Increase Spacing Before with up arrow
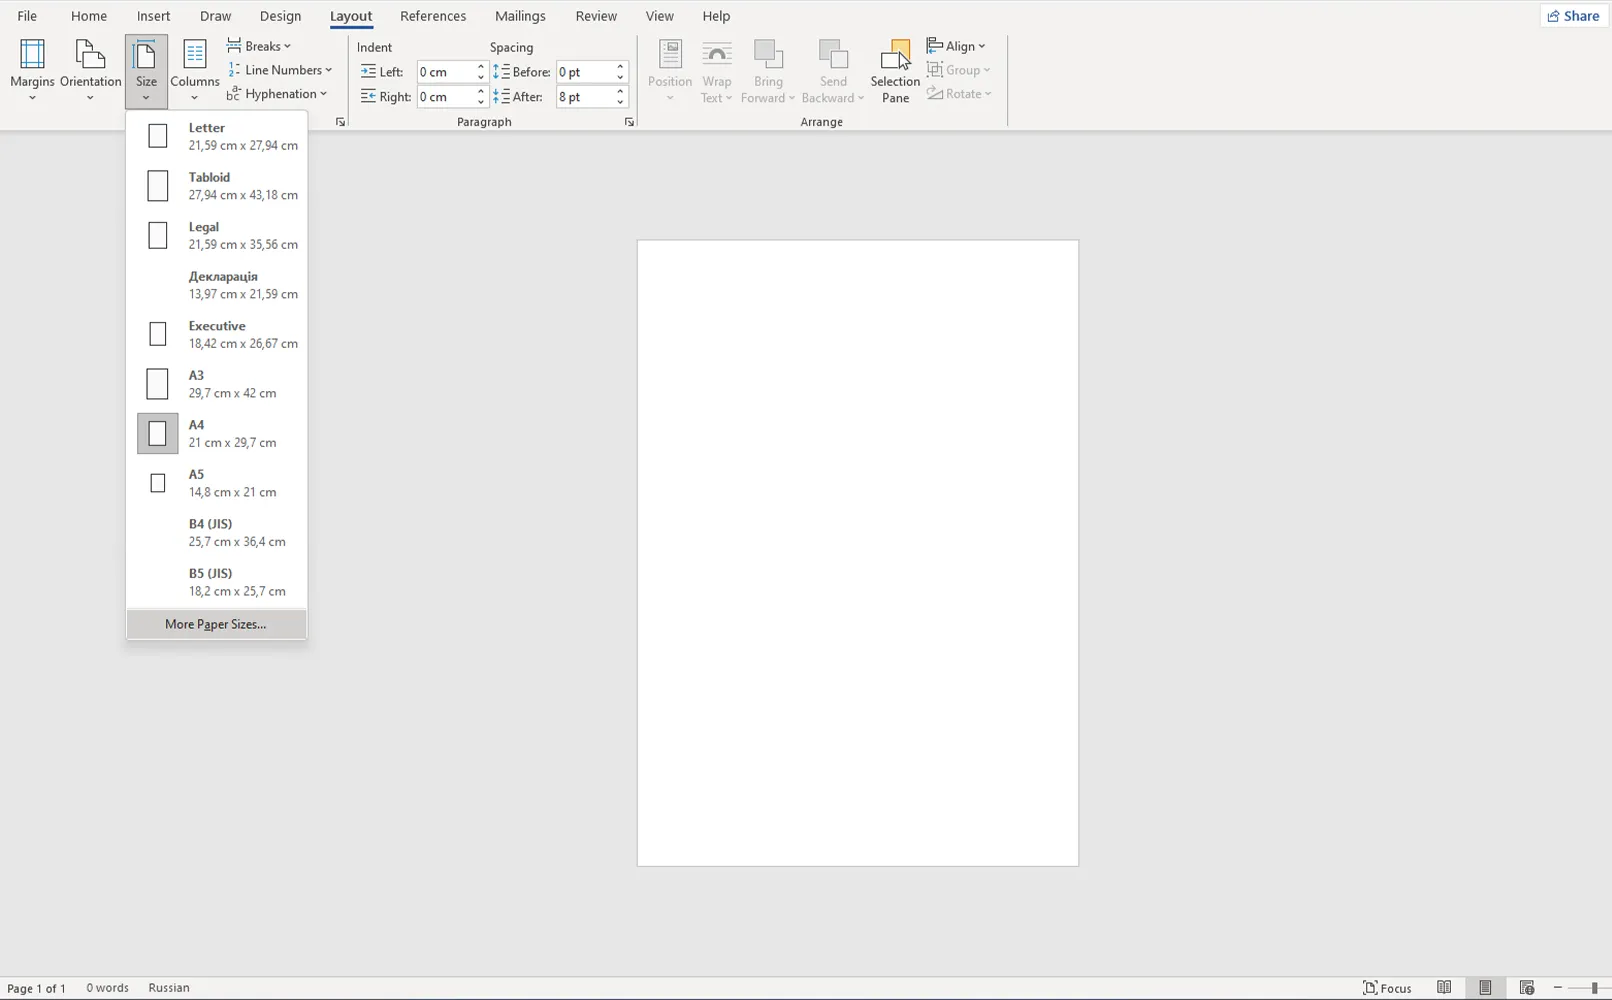The height and width of the screenshot is (1000, 1612). [621, 67]
